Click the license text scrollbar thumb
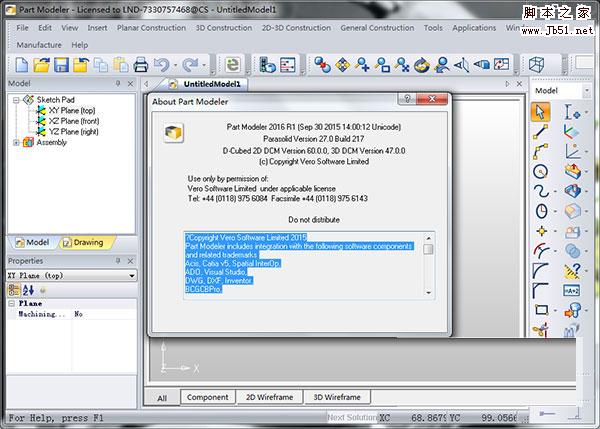This screenshot has width=600, height=429. (x=428, y=249)
